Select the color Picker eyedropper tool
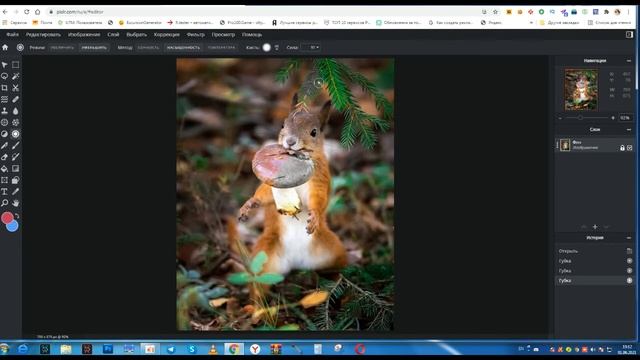Viewport: 640px width, 360px height. pos(16,191)
